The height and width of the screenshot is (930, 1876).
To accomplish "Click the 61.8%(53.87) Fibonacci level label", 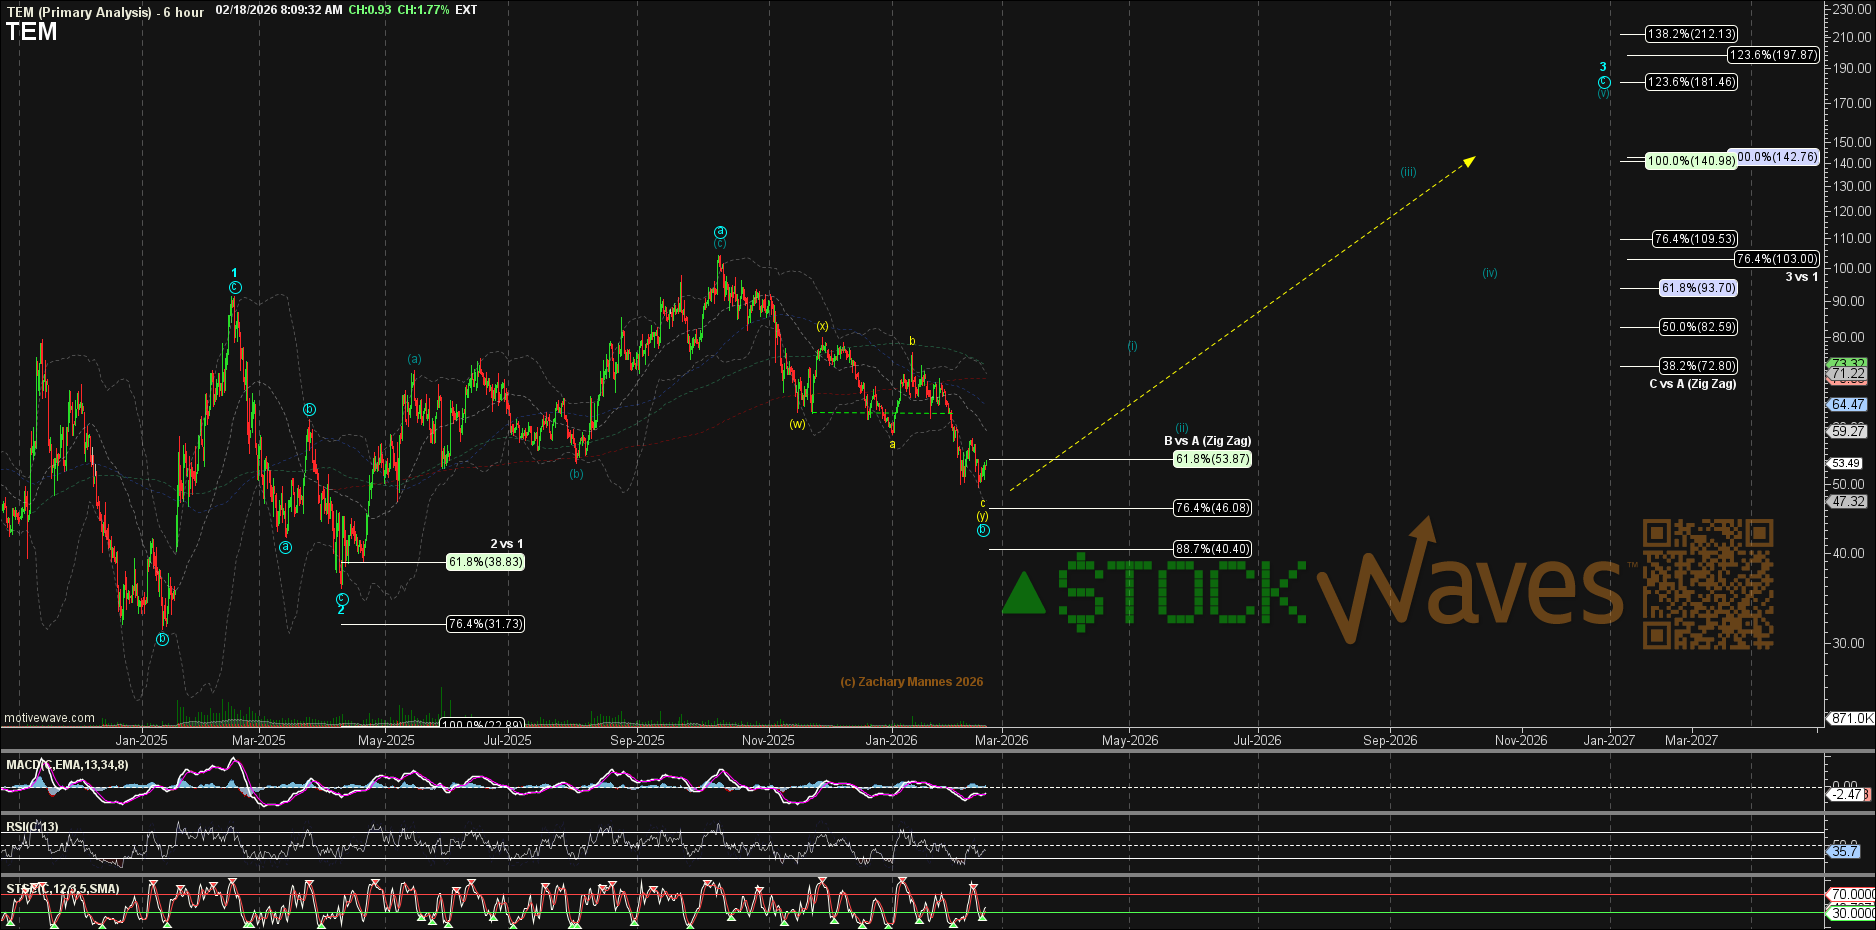I will (x=1212, y=459).
